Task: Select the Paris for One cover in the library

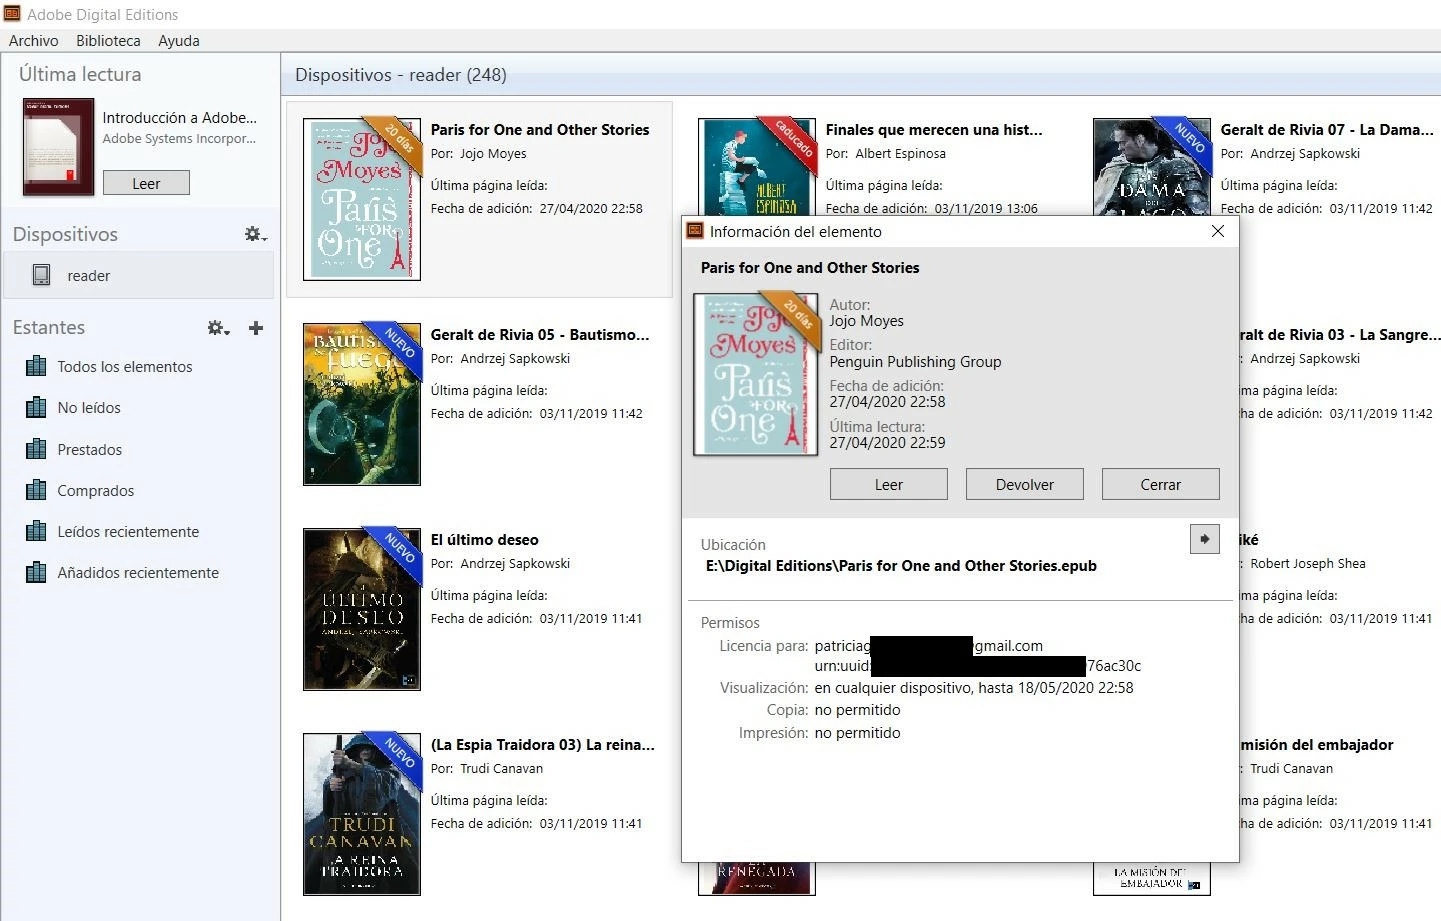Action: (362, 200)
